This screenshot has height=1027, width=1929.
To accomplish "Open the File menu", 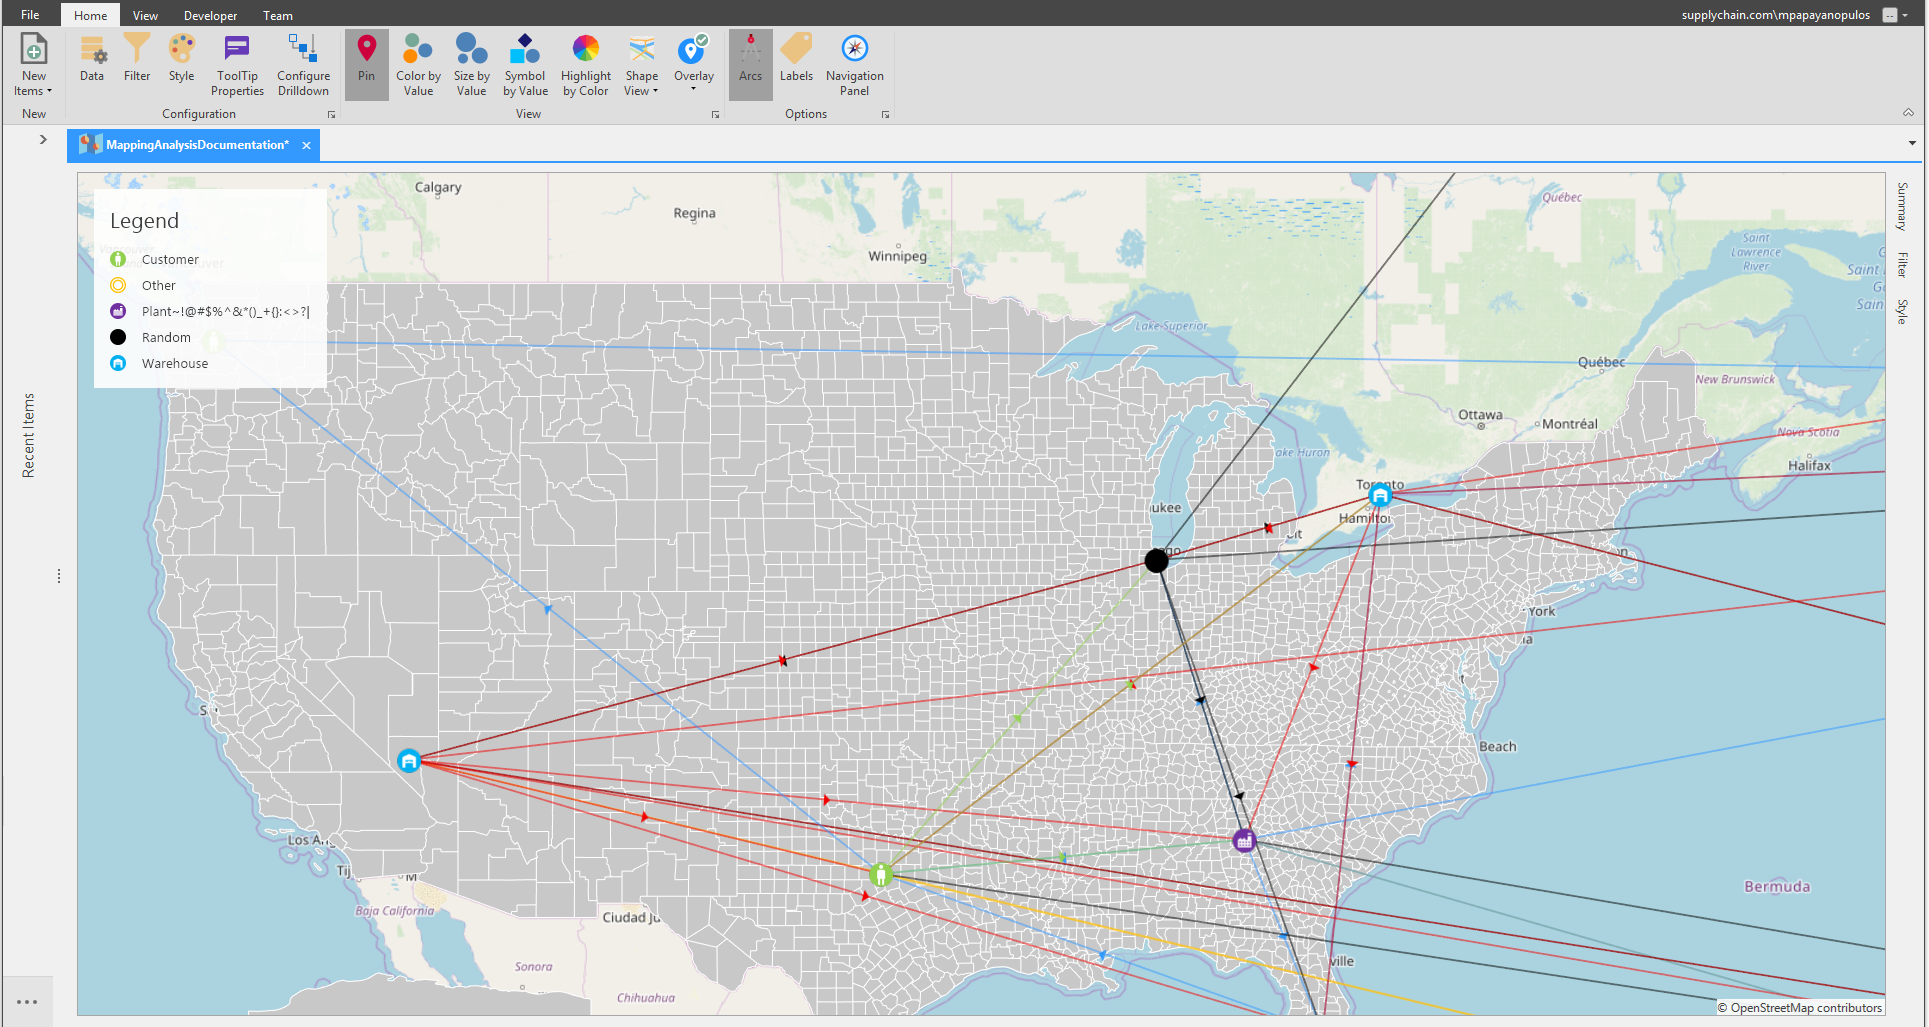I will click(x=30, y=15).
